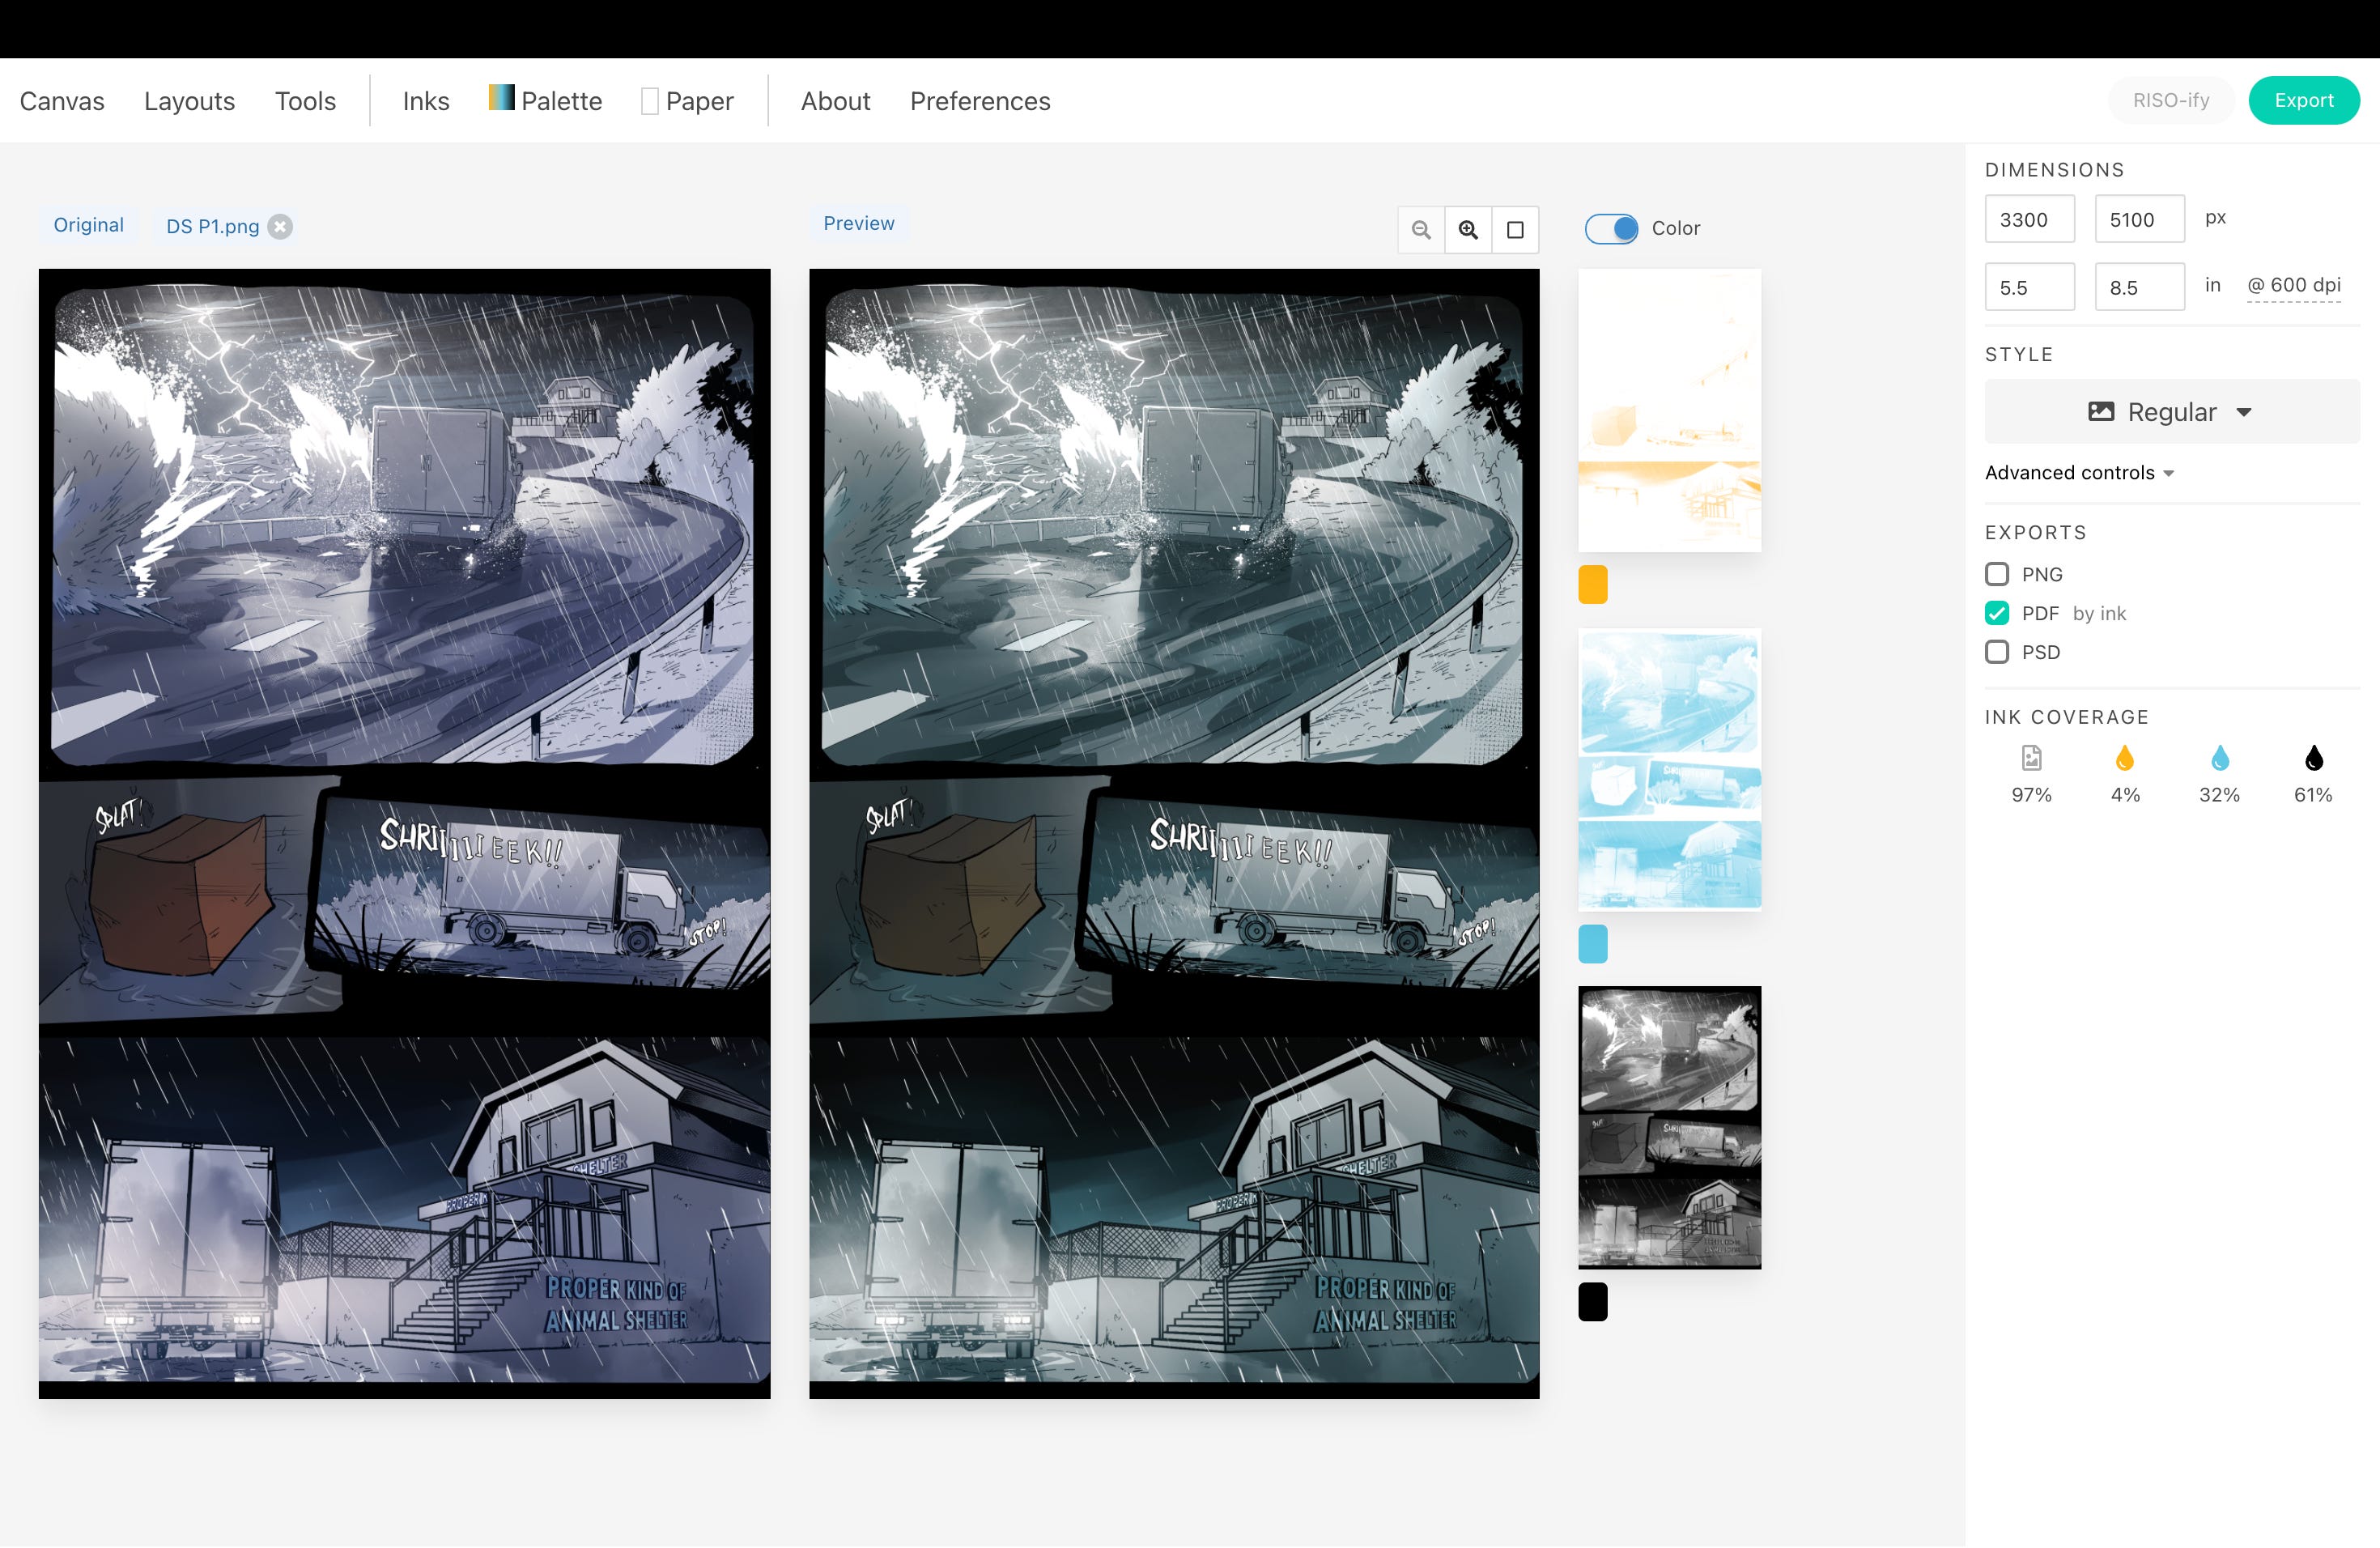Enable the PNG export checkbox
This screenshot has height=1548, width=2380.
(1997, 574)
